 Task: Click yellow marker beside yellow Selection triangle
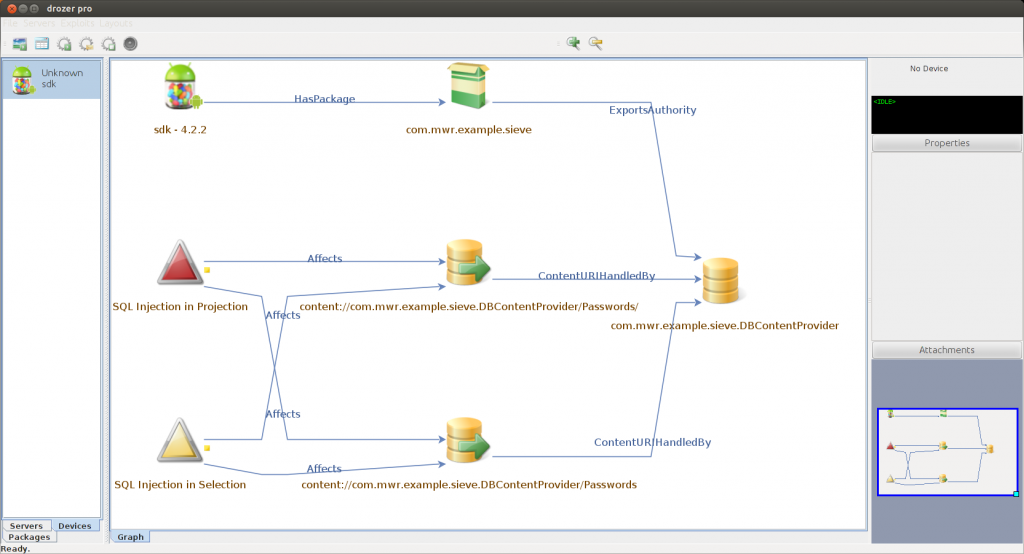[x=207, y=448]
